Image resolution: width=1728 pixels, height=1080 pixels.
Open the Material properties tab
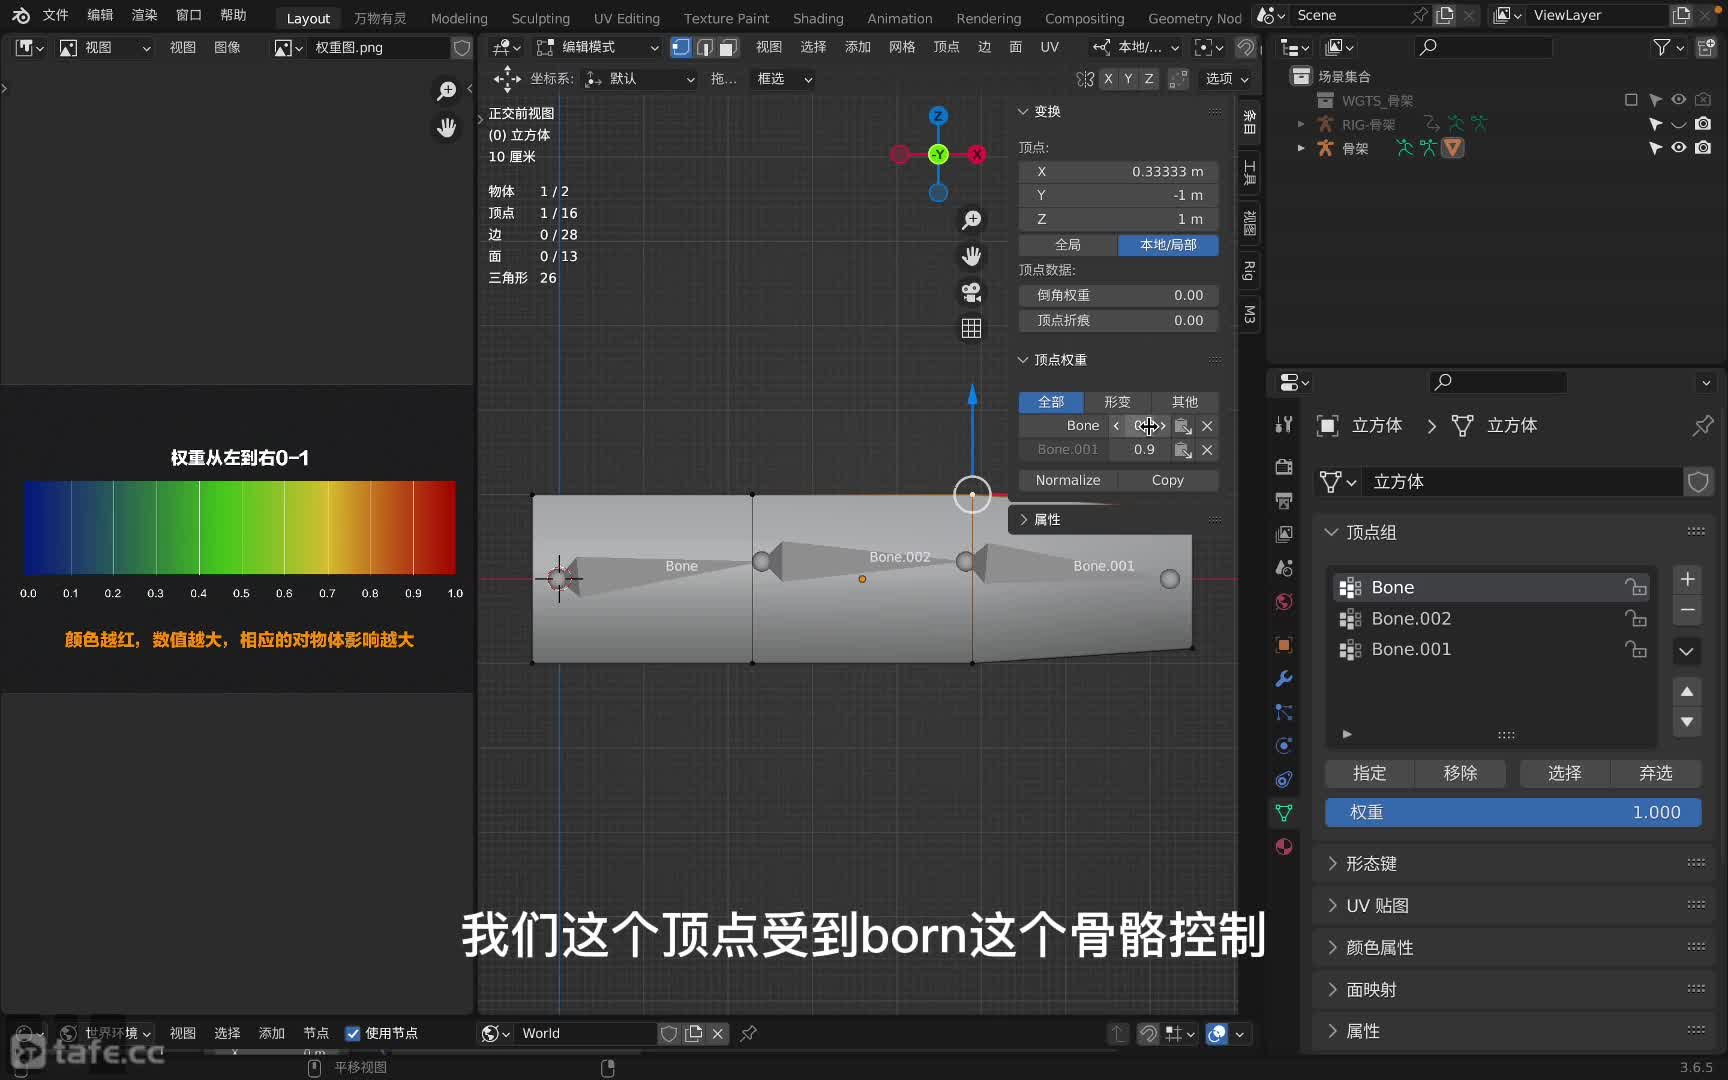tap(1284, 847)
